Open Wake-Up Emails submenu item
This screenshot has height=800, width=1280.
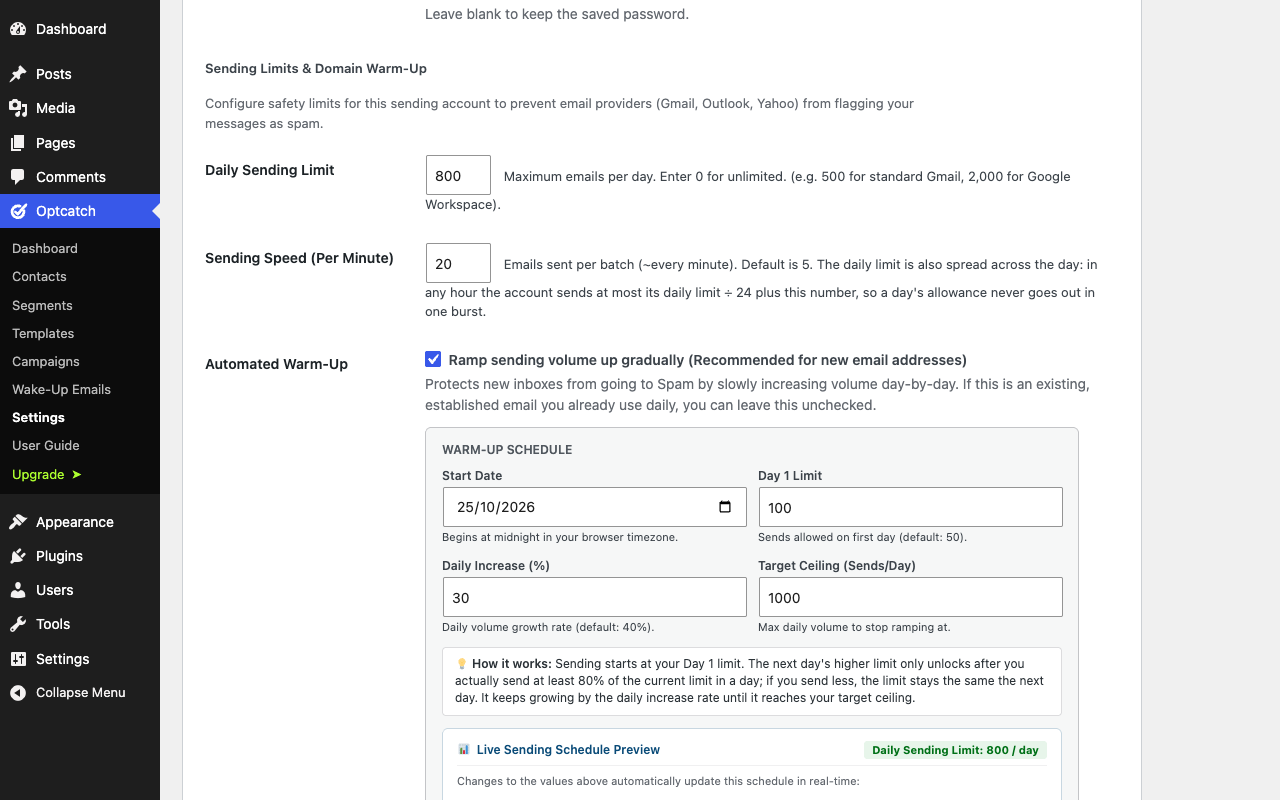(x=61, y=389)
